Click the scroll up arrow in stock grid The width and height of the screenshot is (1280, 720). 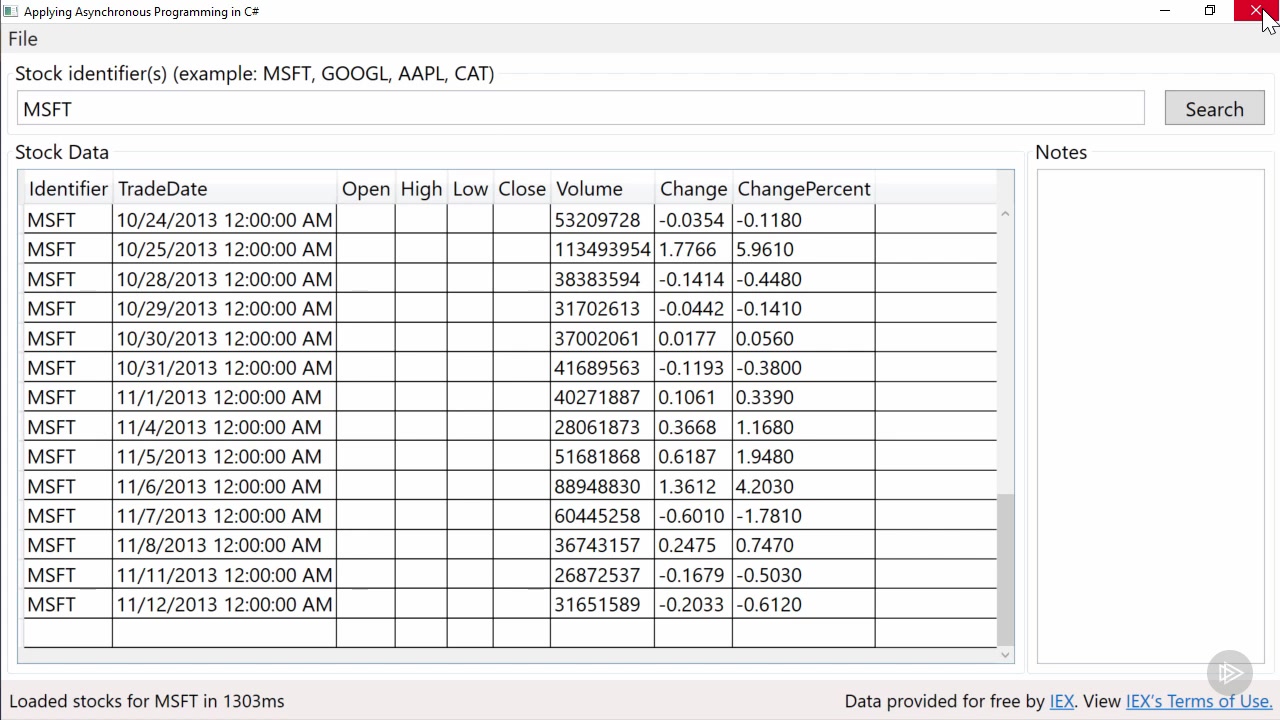point(1005,213)
